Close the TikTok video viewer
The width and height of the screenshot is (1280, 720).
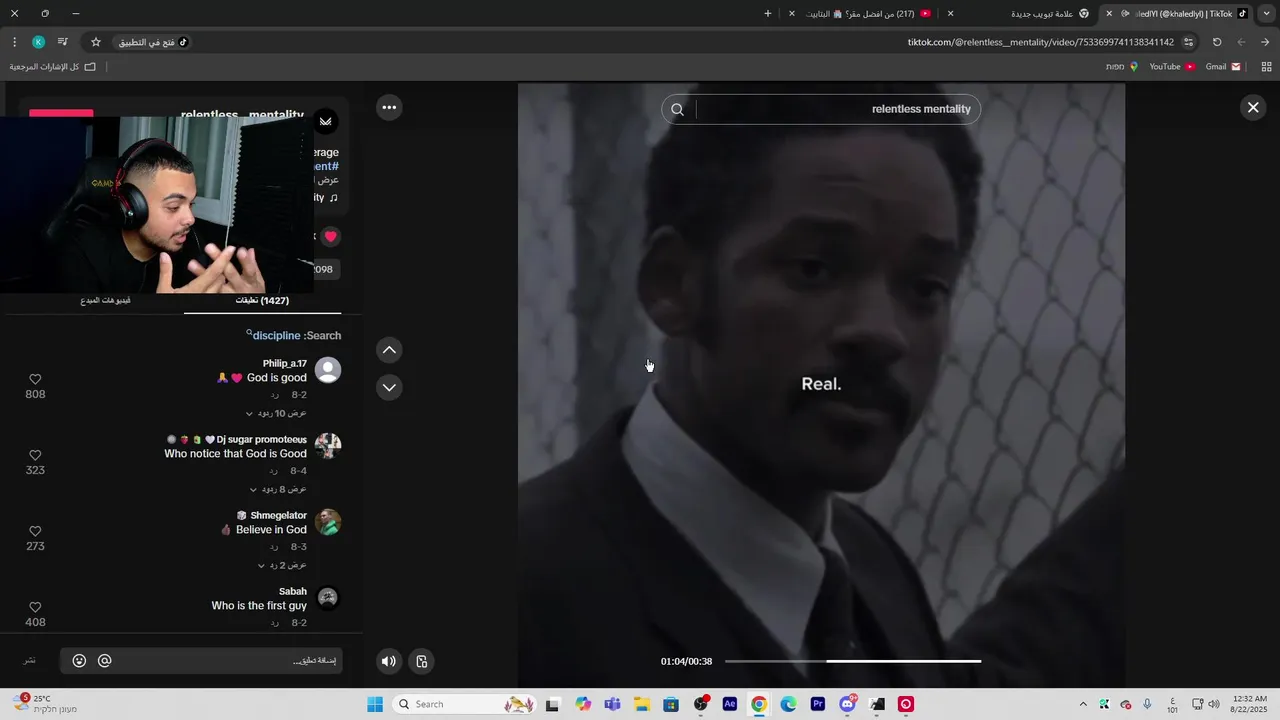(1252, 107)
